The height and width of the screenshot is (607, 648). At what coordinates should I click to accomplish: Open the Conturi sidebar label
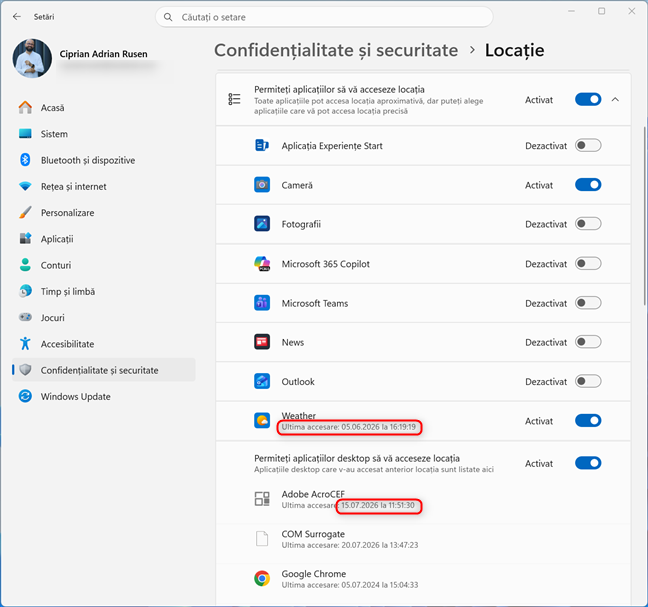(56, 265)
